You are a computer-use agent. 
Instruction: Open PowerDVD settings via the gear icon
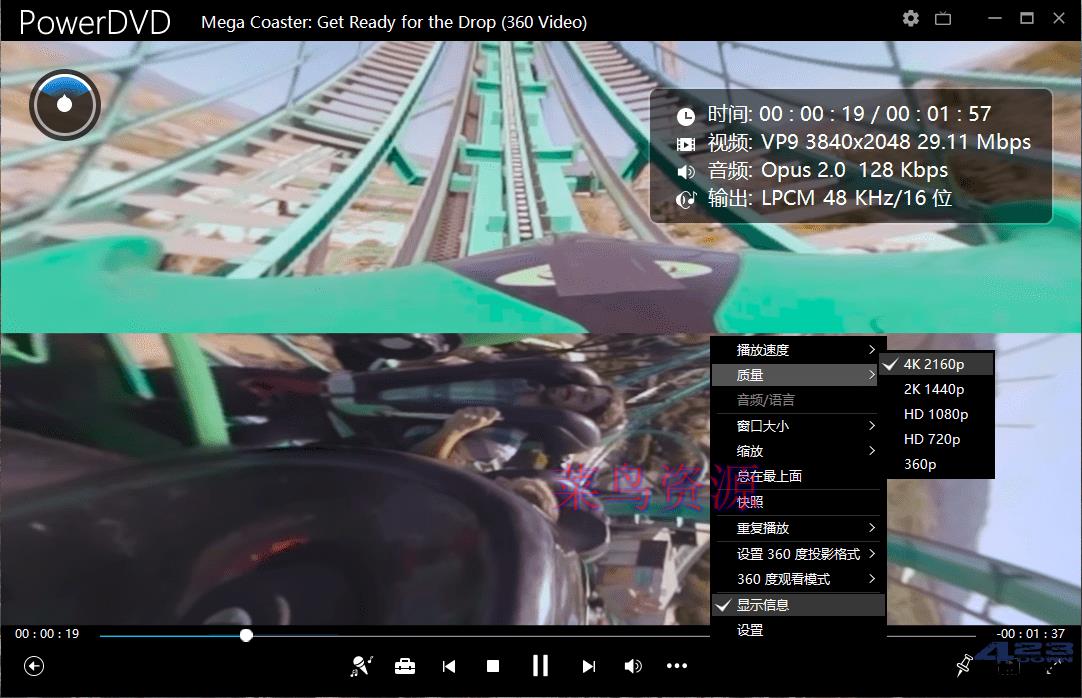pos(910,18)
